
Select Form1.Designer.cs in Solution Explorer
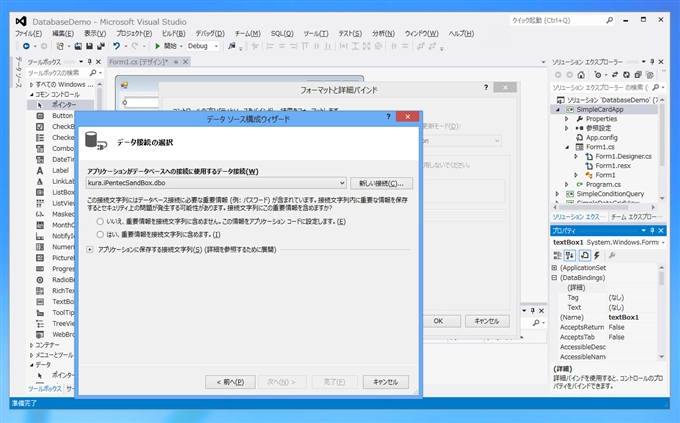623,157
